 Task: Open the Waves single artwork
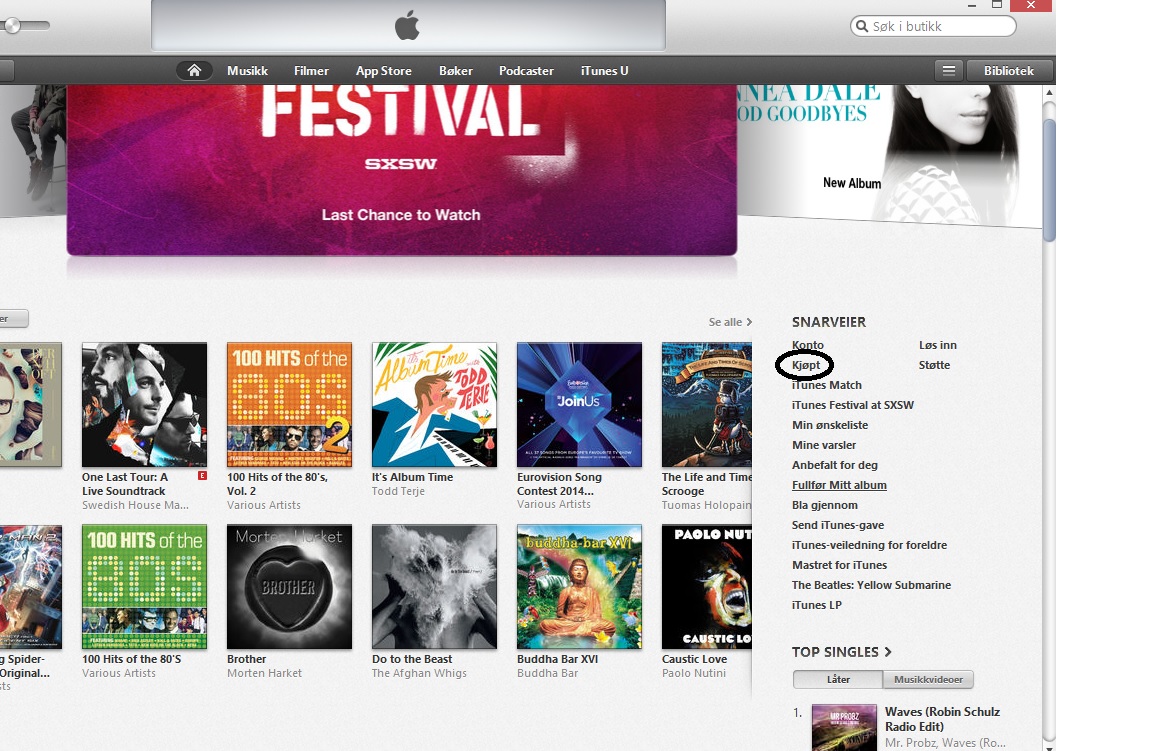point(844,727)
